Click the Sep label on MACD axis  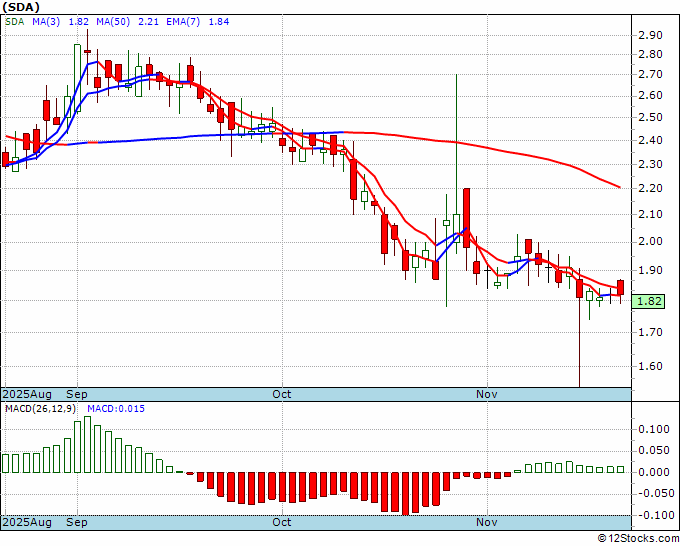pos(77,522)
